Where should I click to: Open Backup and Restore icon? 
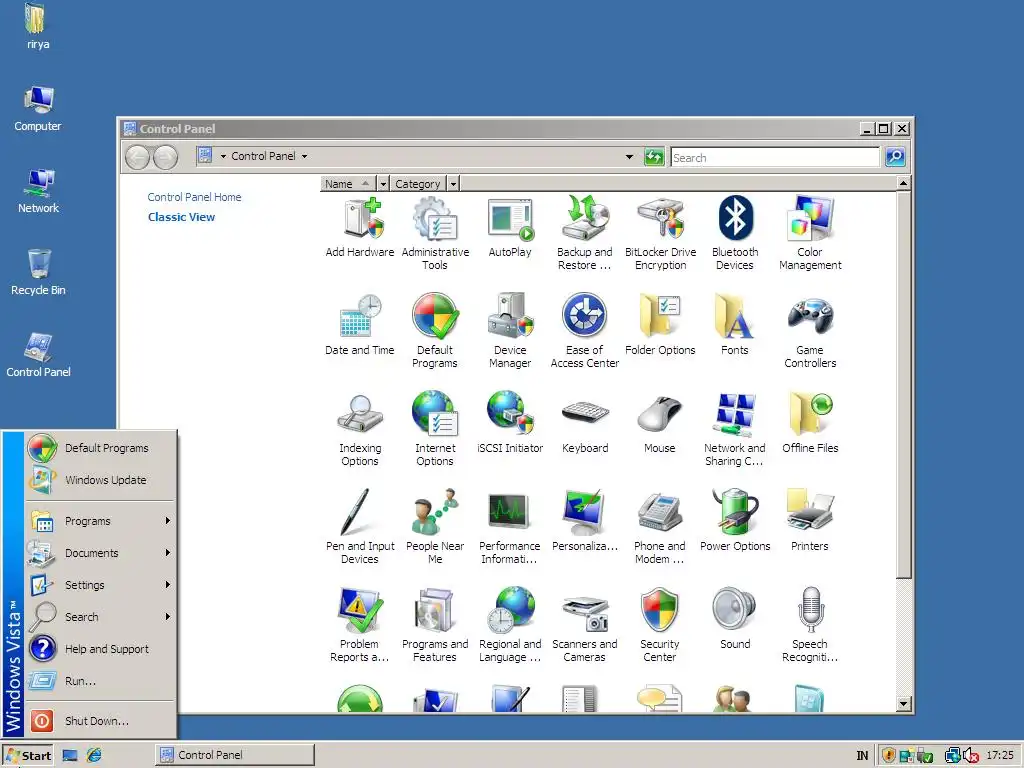coord(584,233)
